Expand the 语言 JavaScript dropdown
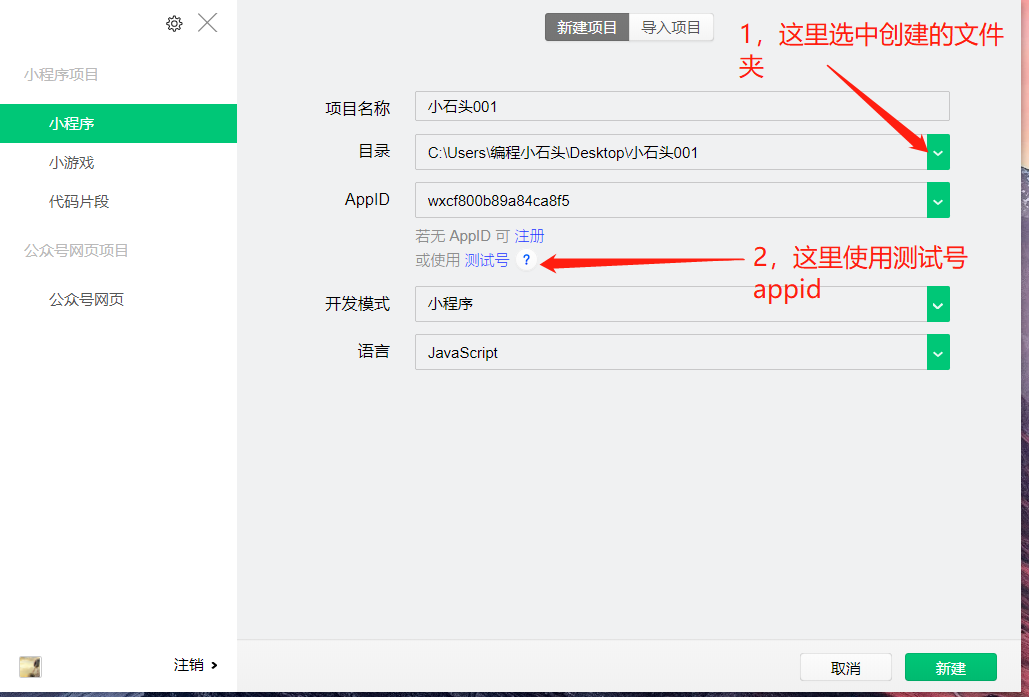Image resolution: width=1029 pixels, height=697 pixels. click(938, 352)
